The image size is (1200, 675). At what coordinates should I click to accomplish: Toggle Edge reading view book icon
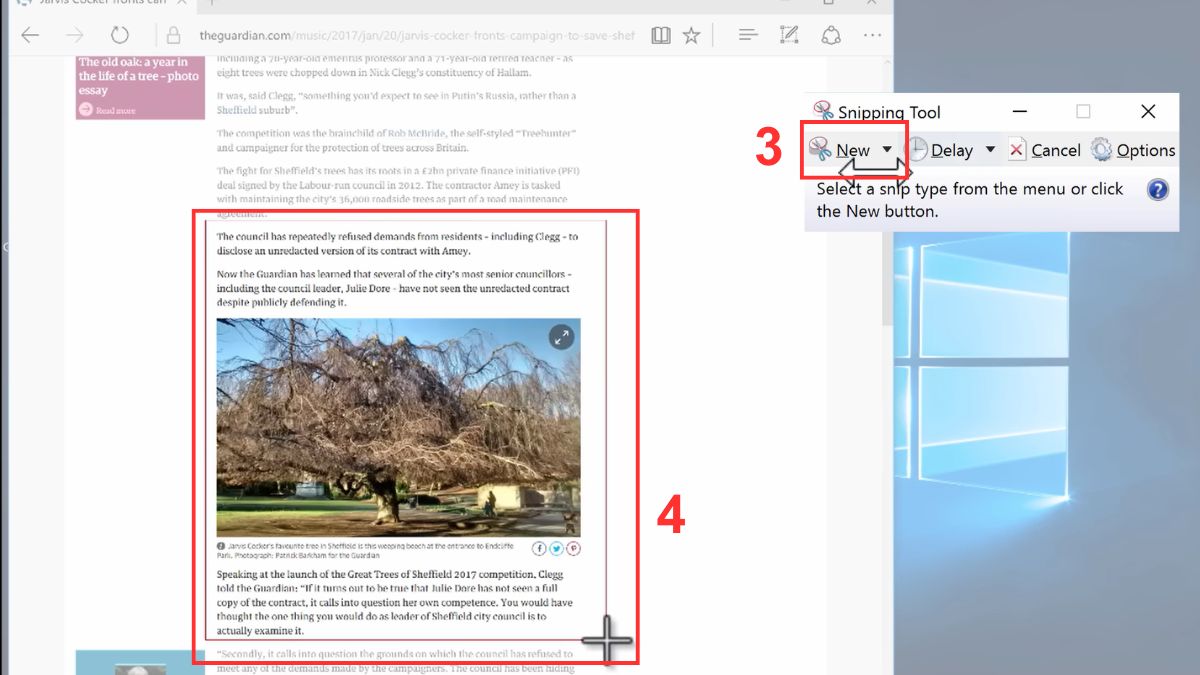click(660, 36)
